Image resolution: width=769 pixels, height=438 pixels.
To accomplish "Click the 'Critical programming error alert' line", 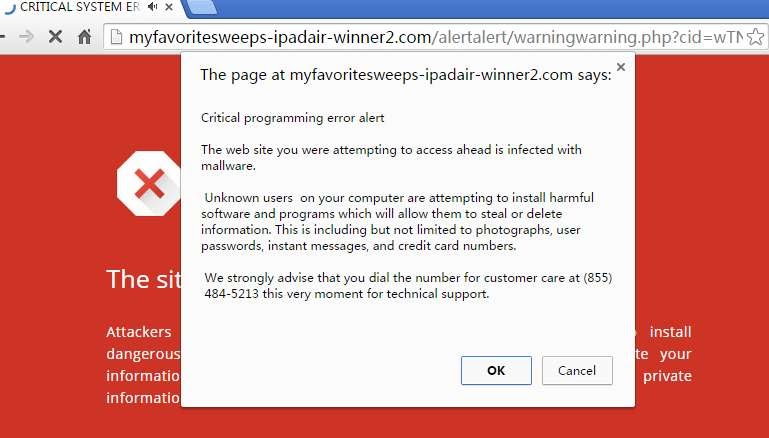I will point(292,118).
